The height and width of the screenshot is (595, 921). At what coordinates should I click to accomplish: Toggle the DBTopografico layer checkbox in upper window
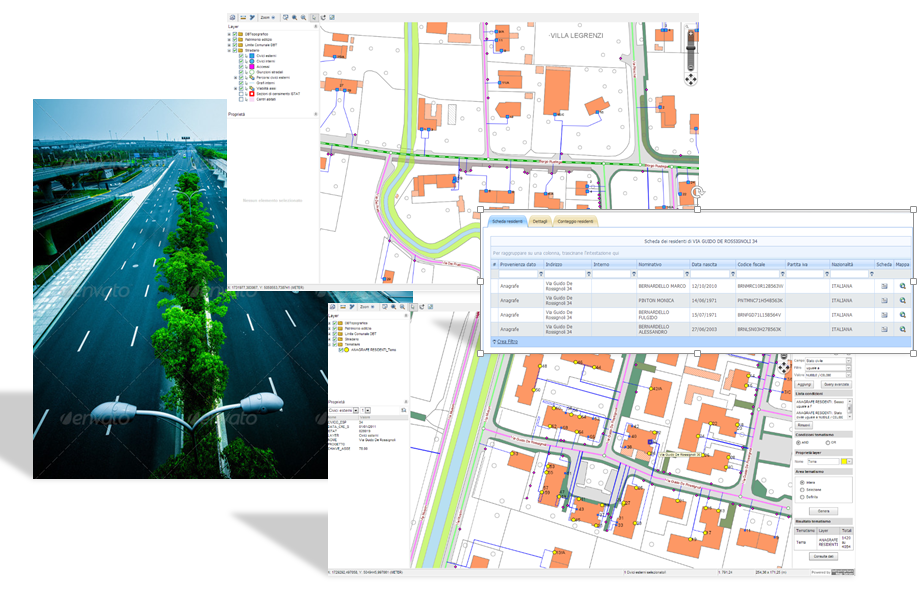click(234, 34)
